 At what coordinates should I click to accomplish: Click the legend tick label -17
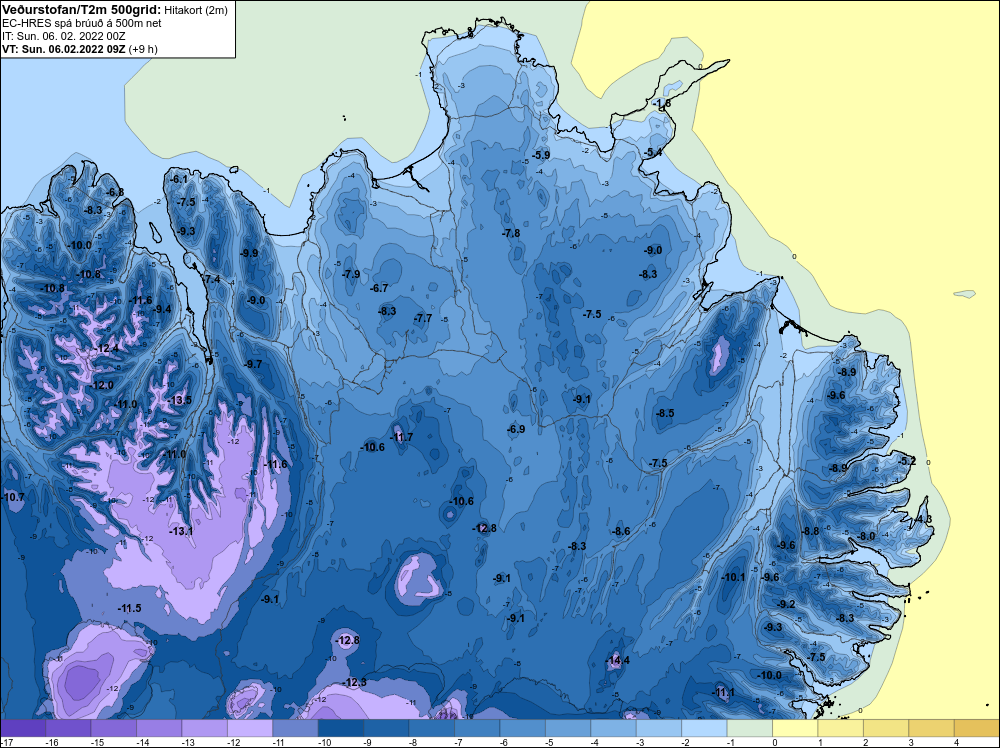[6, 742]
